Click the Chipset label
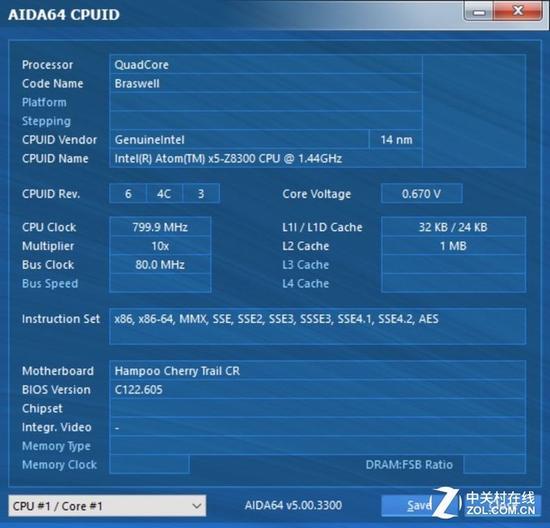The width and height of the screenshot is (550, 528). [42, 409]
